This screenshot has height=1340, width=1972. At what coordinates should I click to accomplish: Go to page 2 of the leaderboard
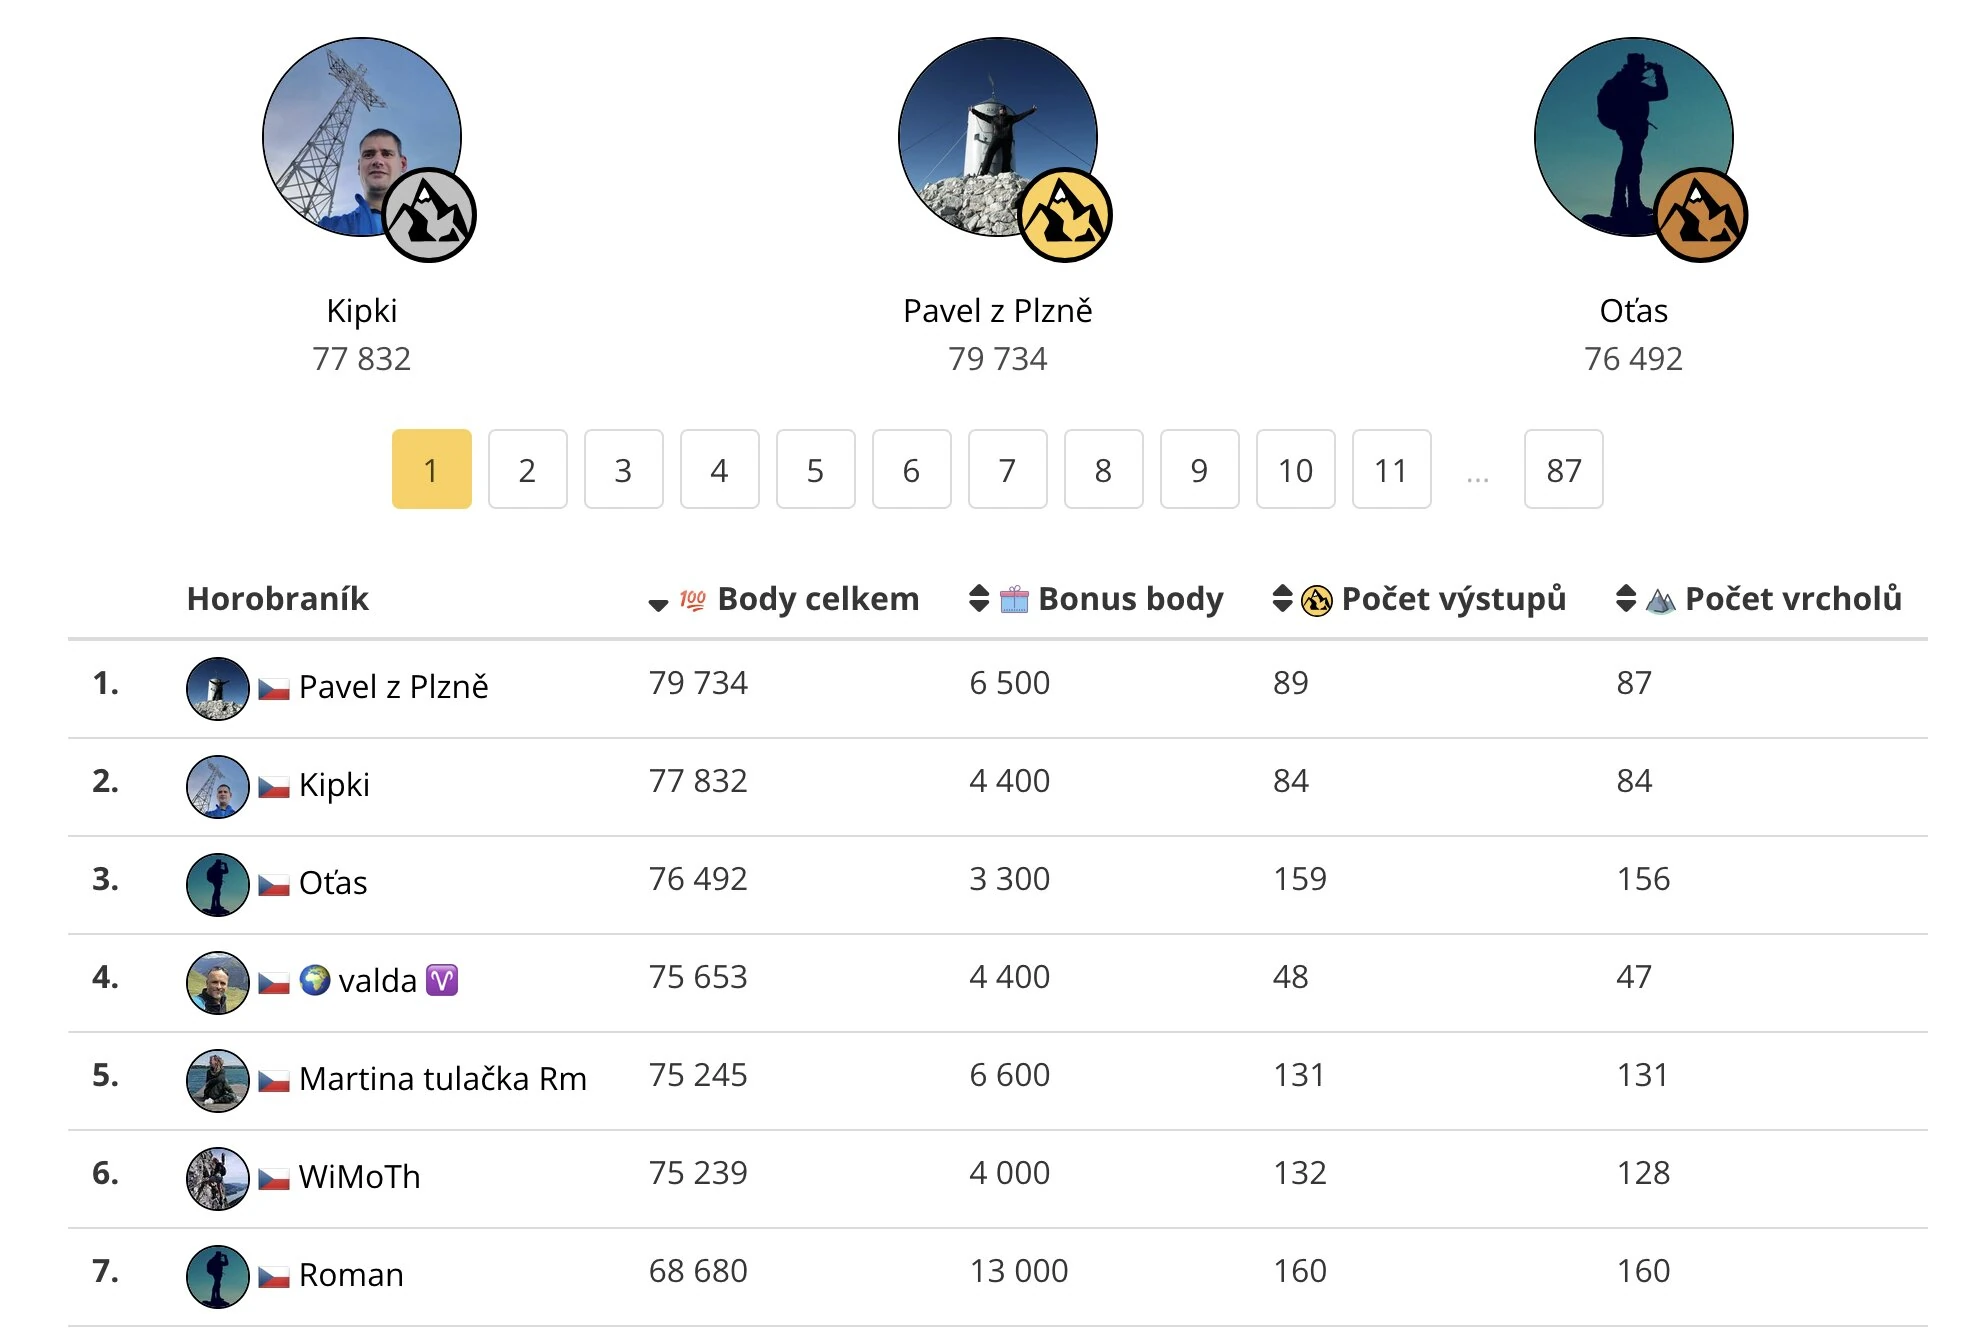coord(528,469)
